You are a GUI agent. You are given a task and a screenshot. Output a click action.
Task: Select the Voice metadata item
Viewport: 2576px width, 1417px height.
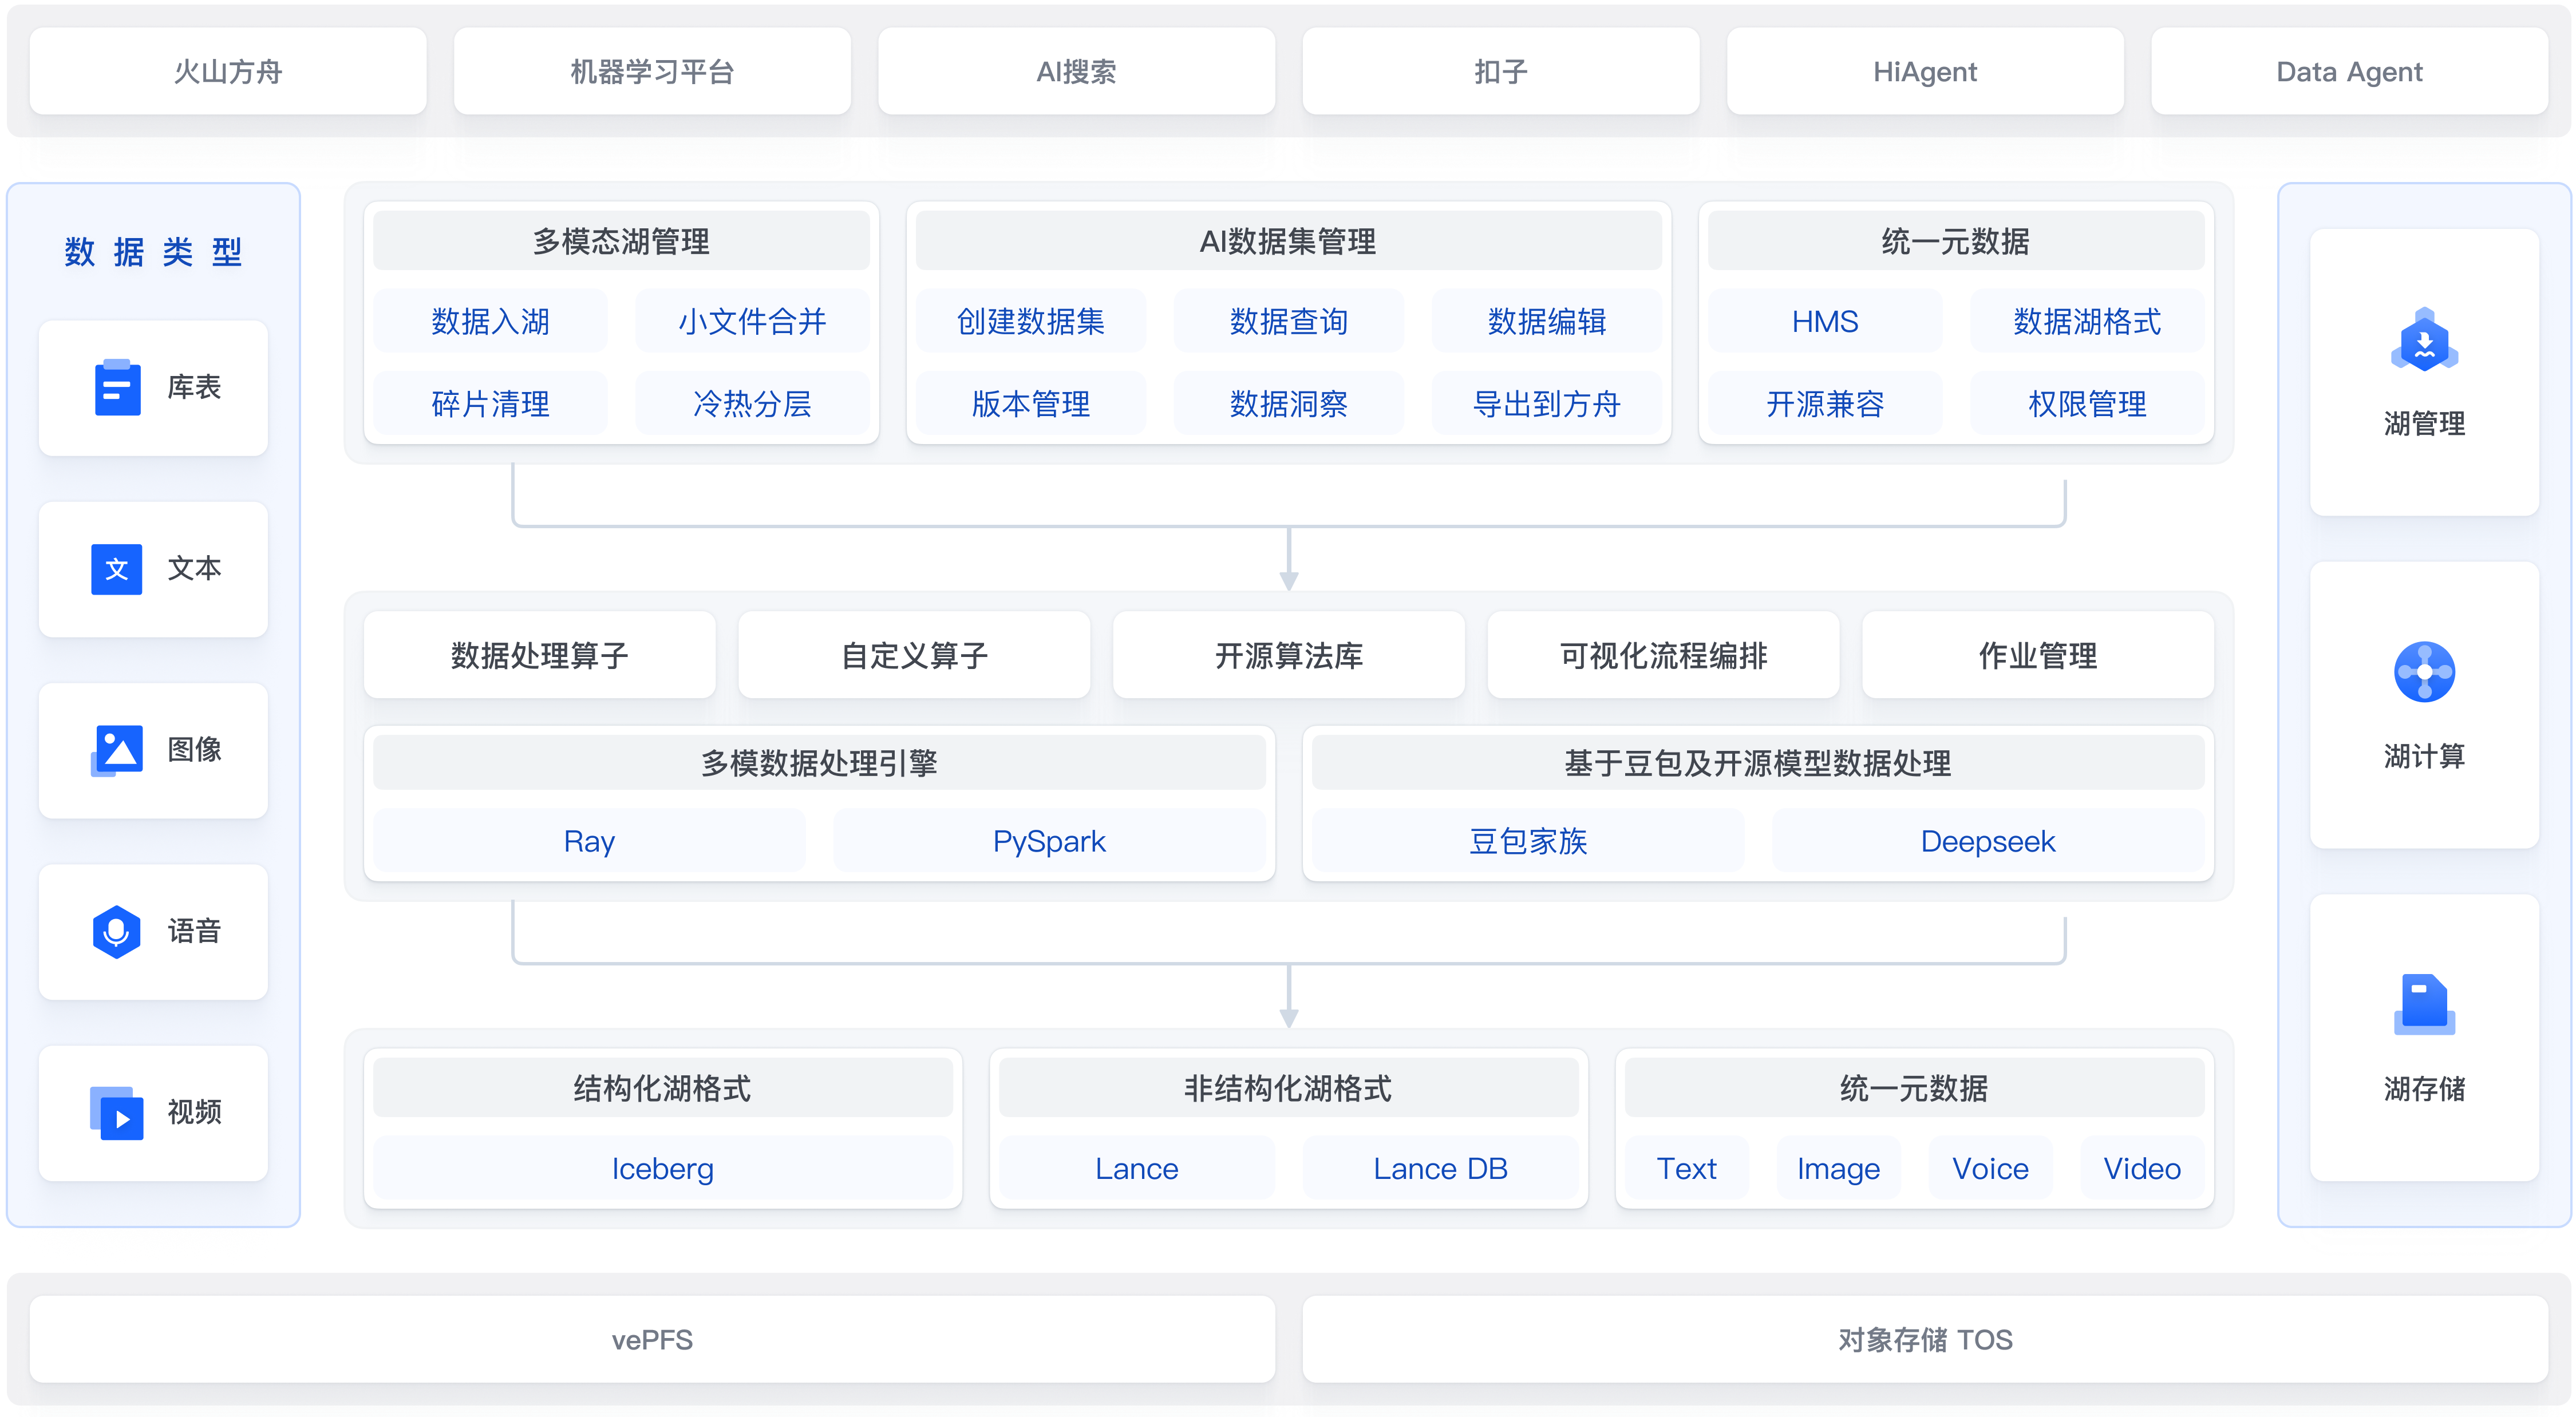1991,1168
